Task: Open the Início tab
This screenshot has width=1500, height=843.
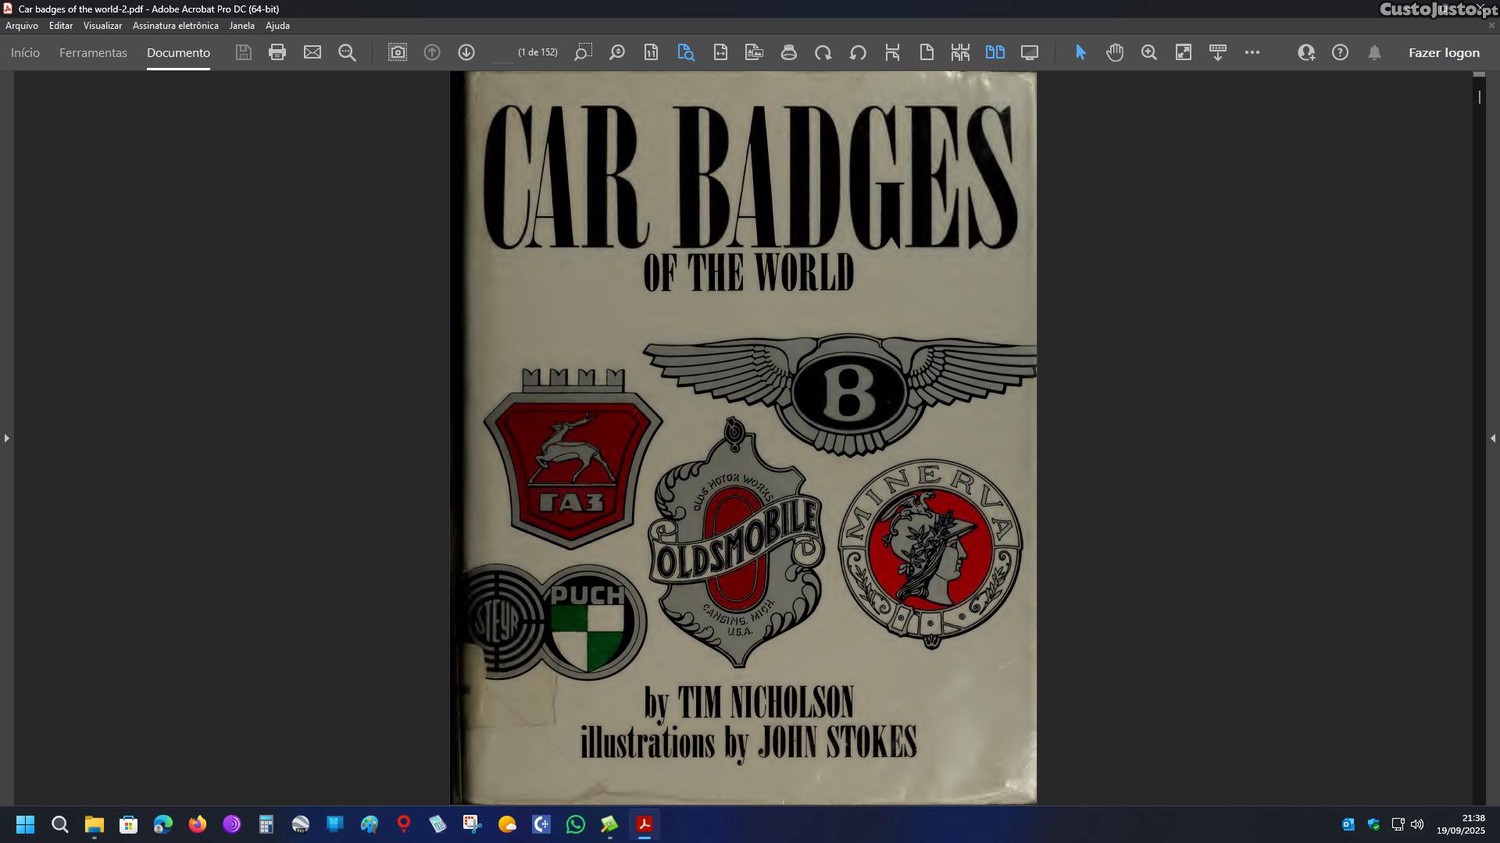Action: coord(25,53)
